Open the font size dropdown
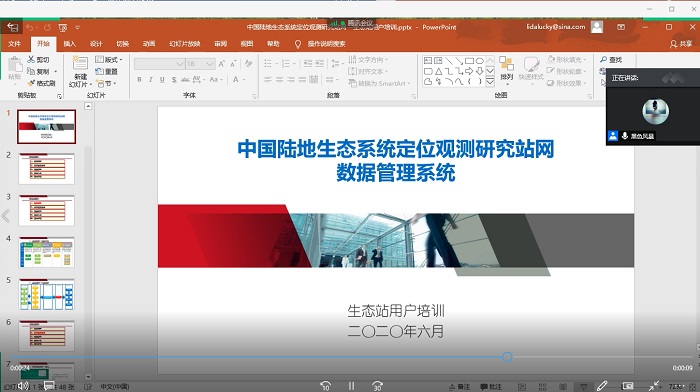The height and width of the screenshot is (392, 700). 210,64
